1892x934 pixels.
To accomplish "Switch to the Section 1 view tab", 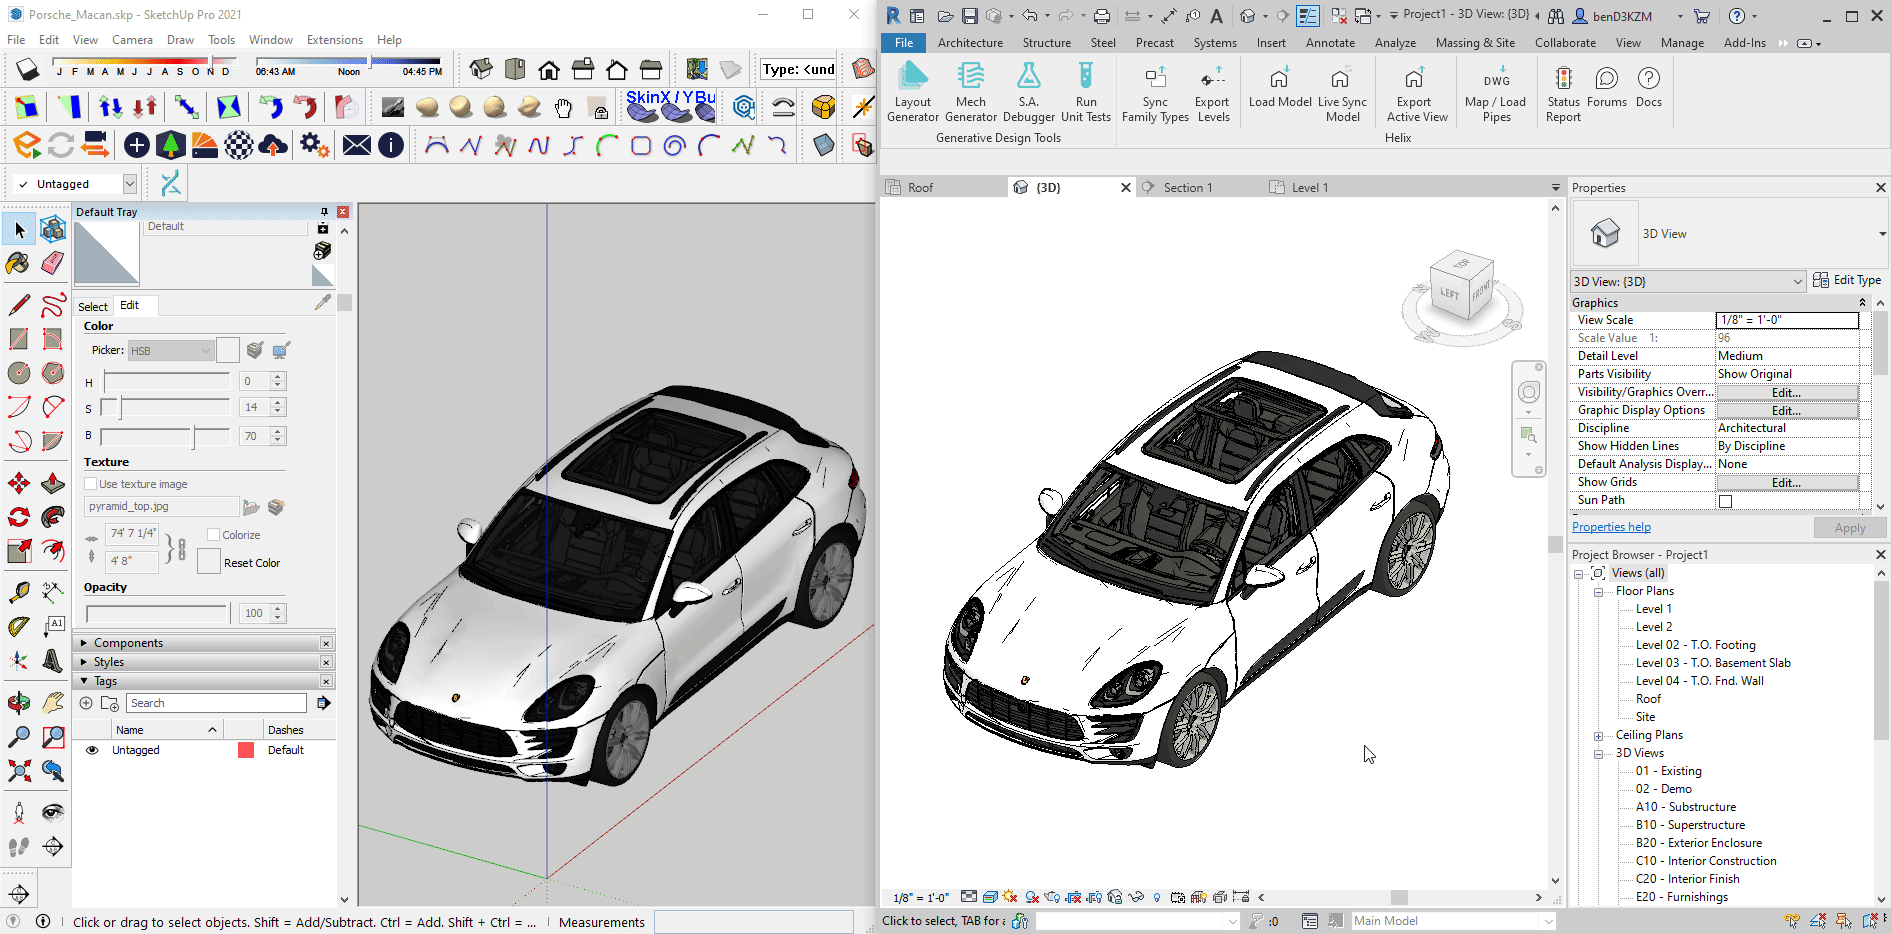I will tap(1187, 188).
